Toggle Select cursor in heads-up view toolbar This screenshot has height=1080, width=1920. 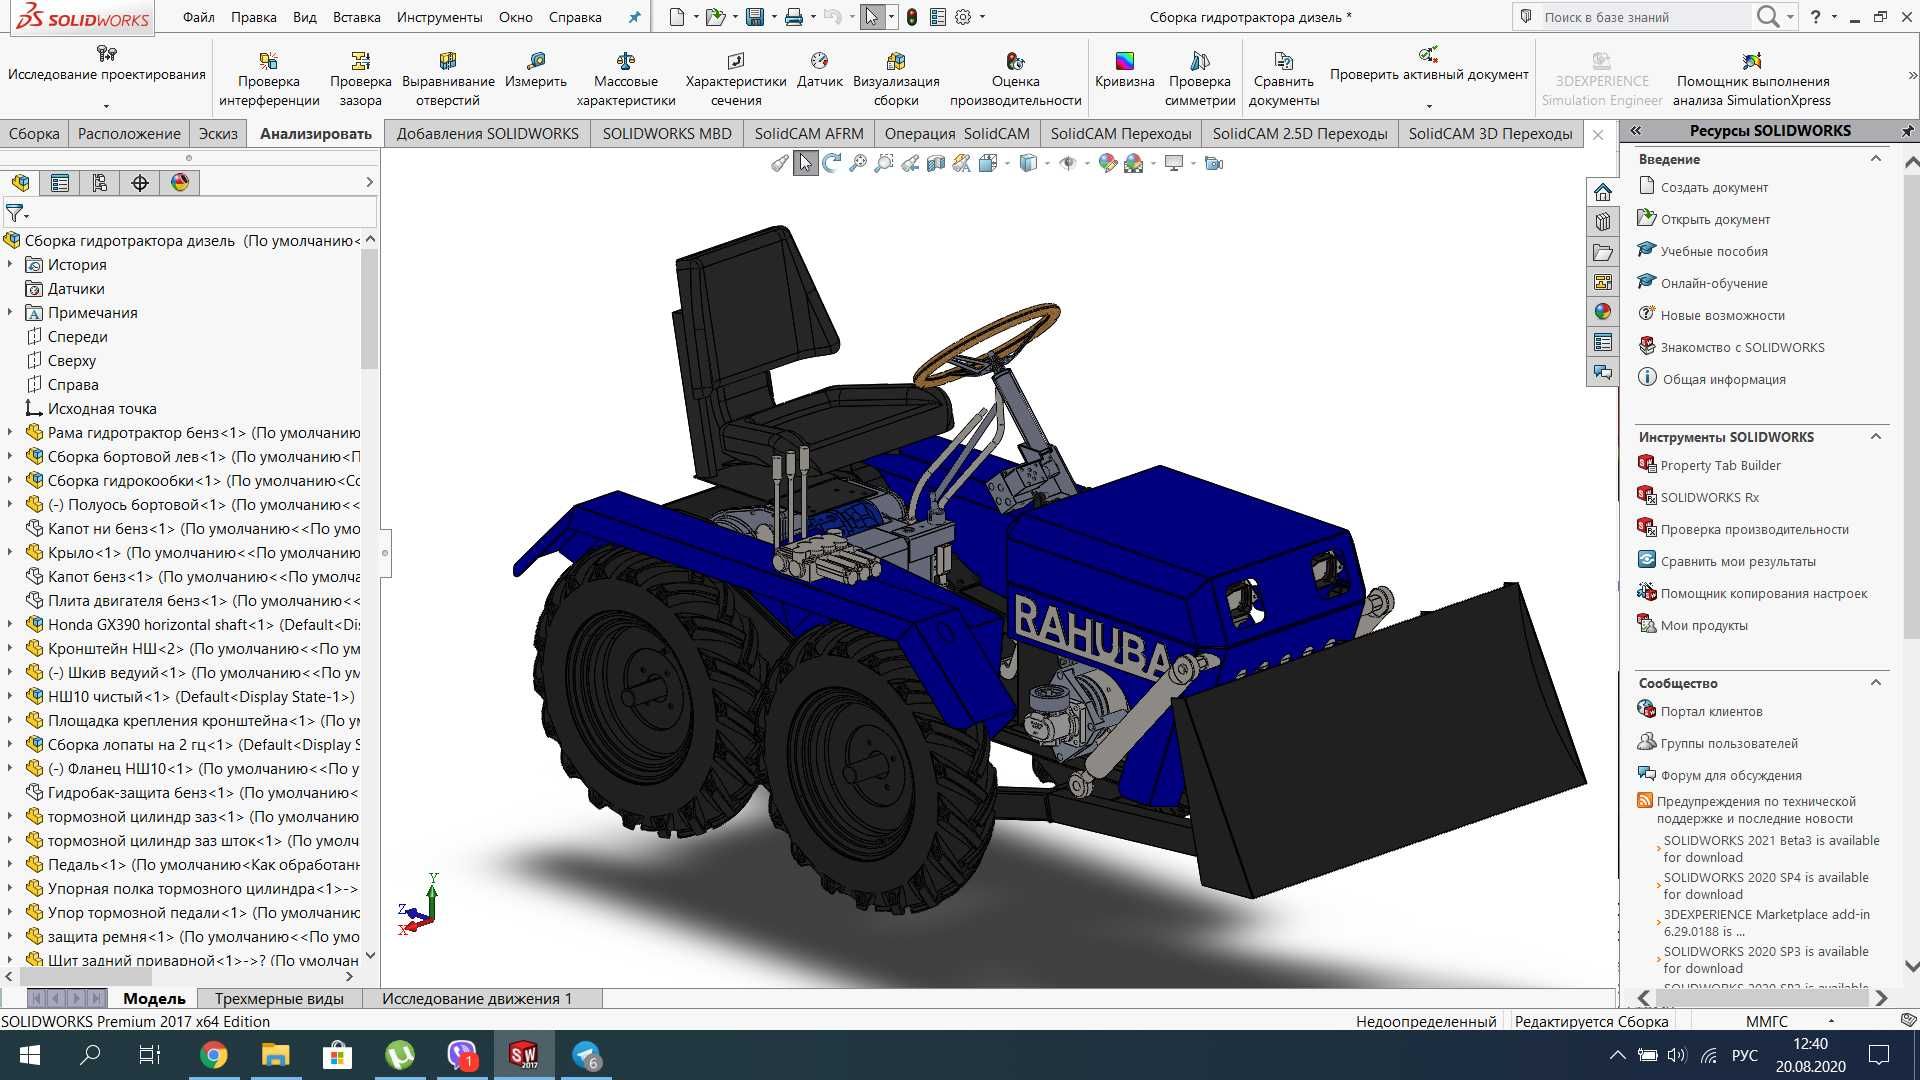806,163
